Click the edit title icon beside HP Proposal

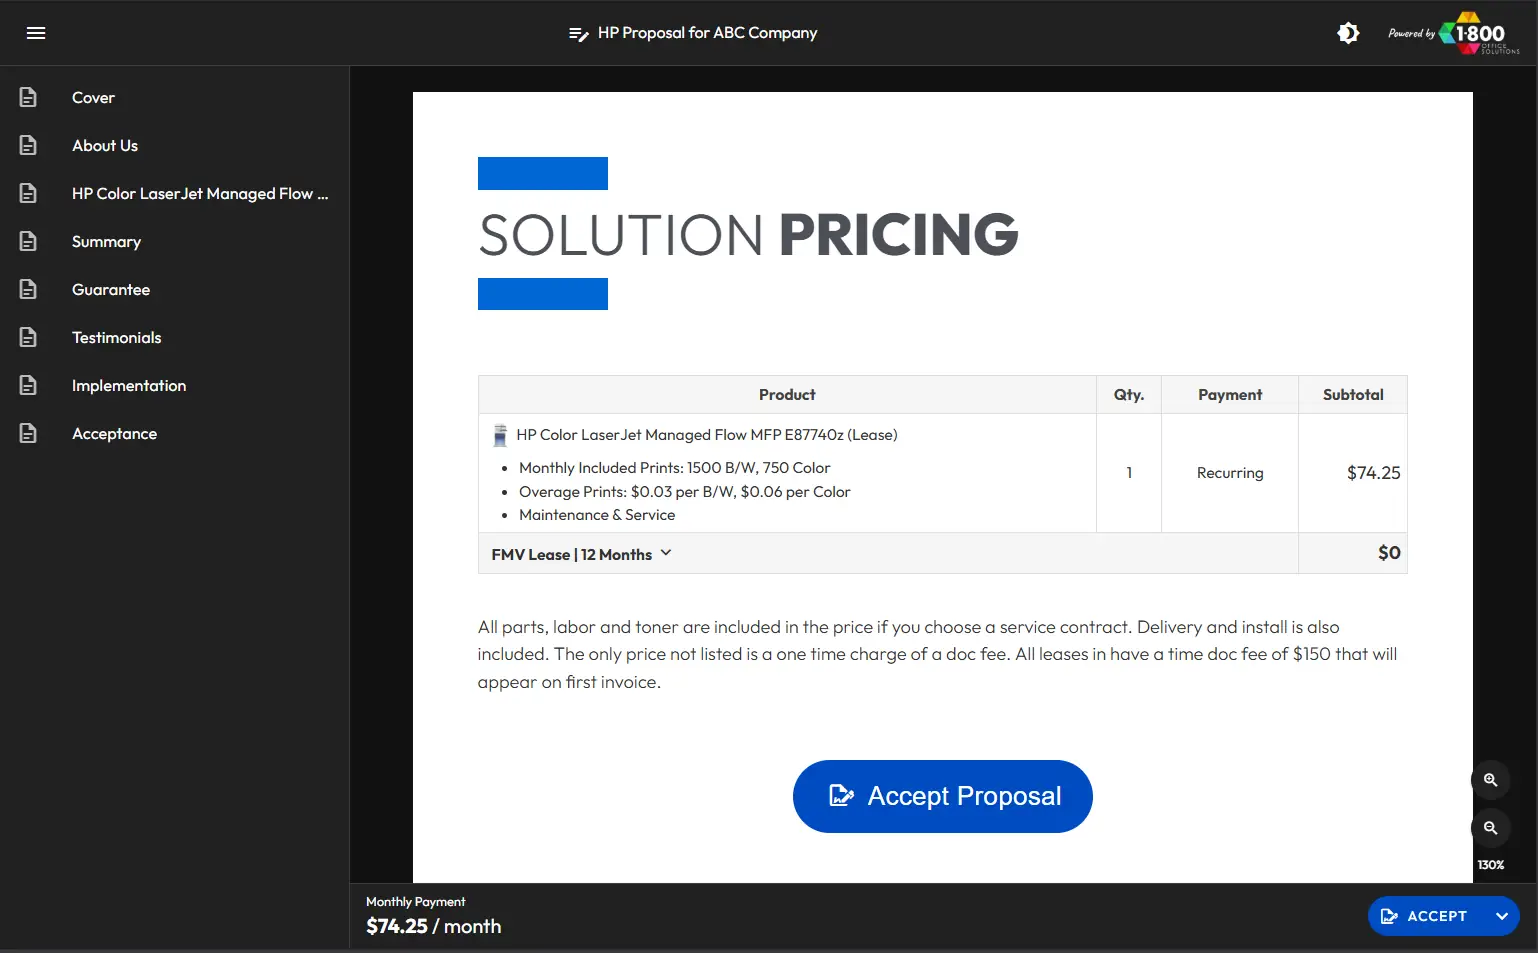point(578,34)
